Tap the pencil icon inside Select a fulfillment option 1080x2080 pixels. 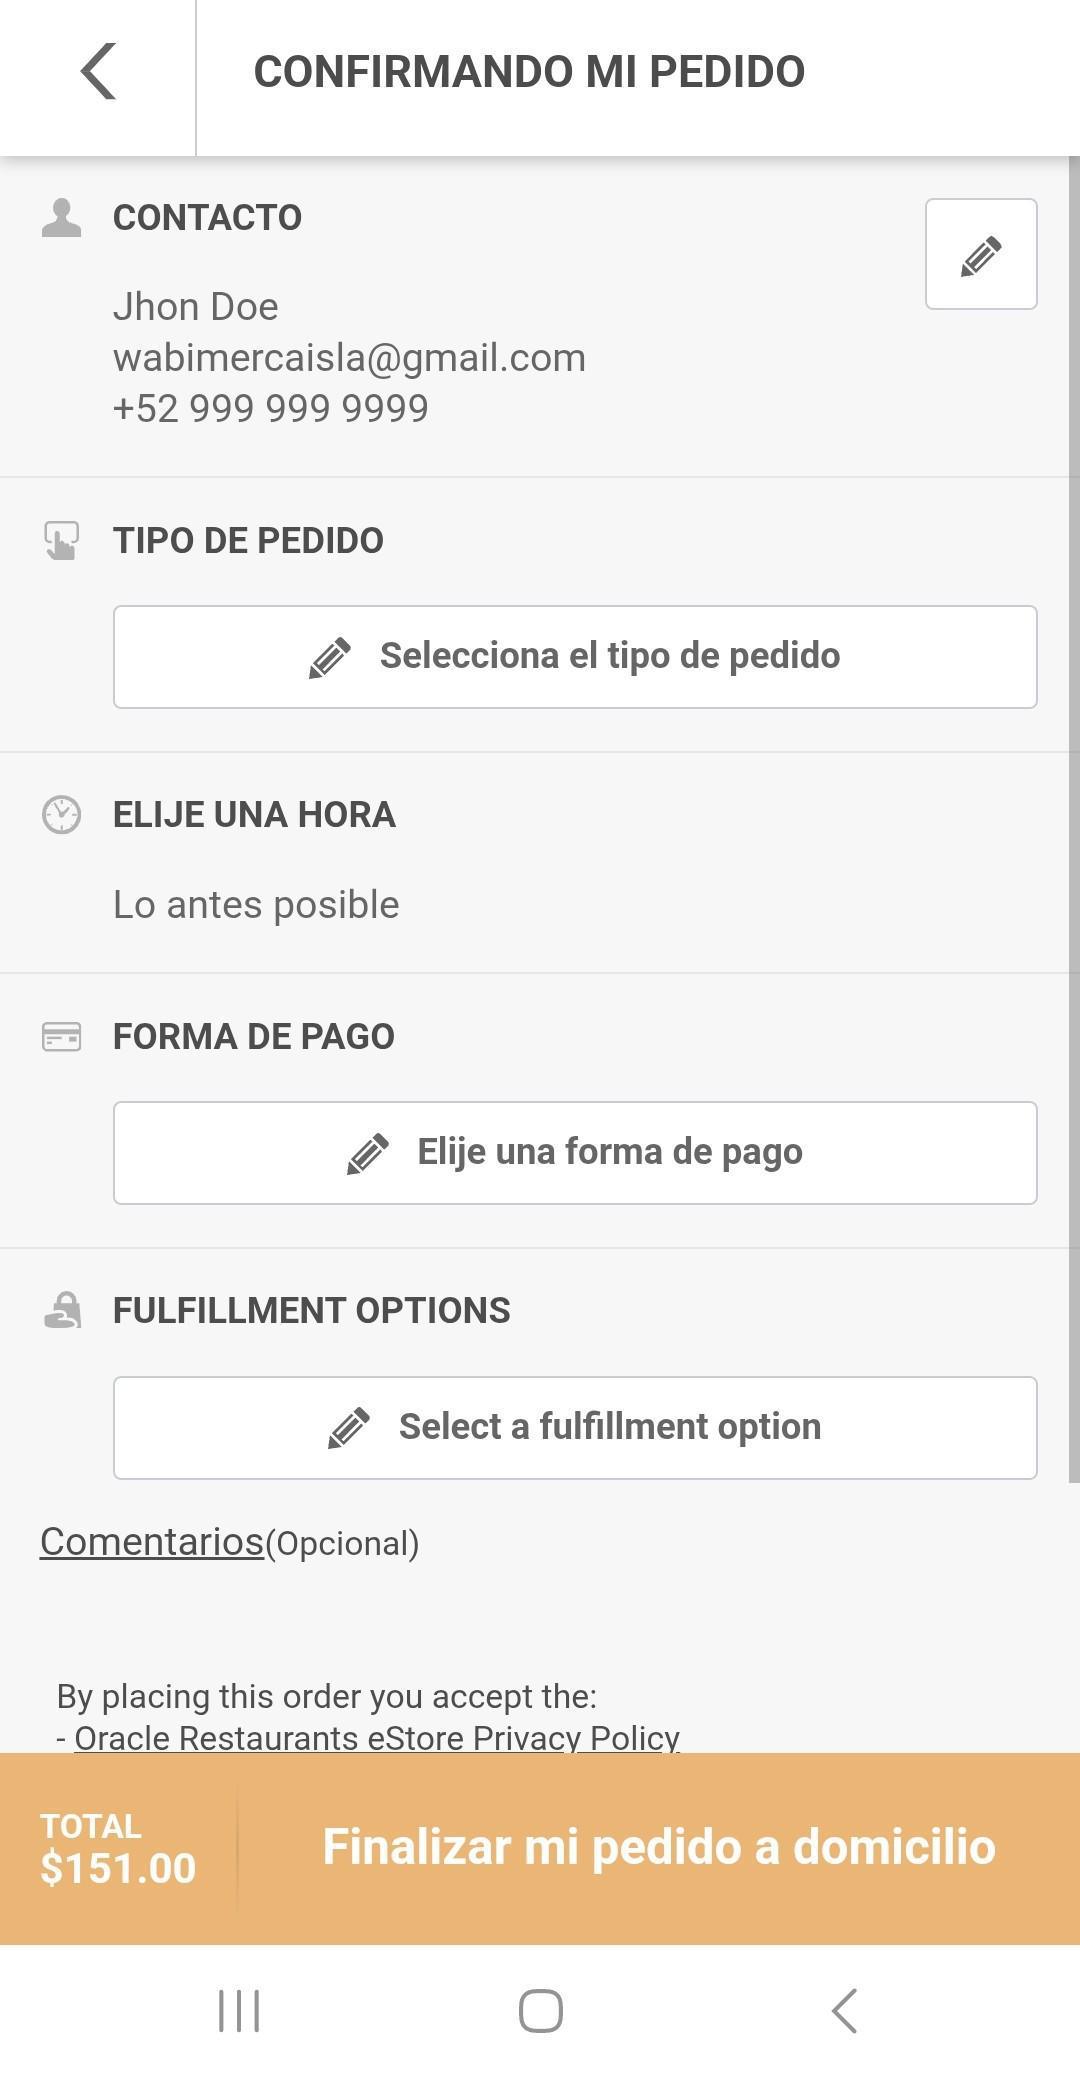tap(349, 1428)
